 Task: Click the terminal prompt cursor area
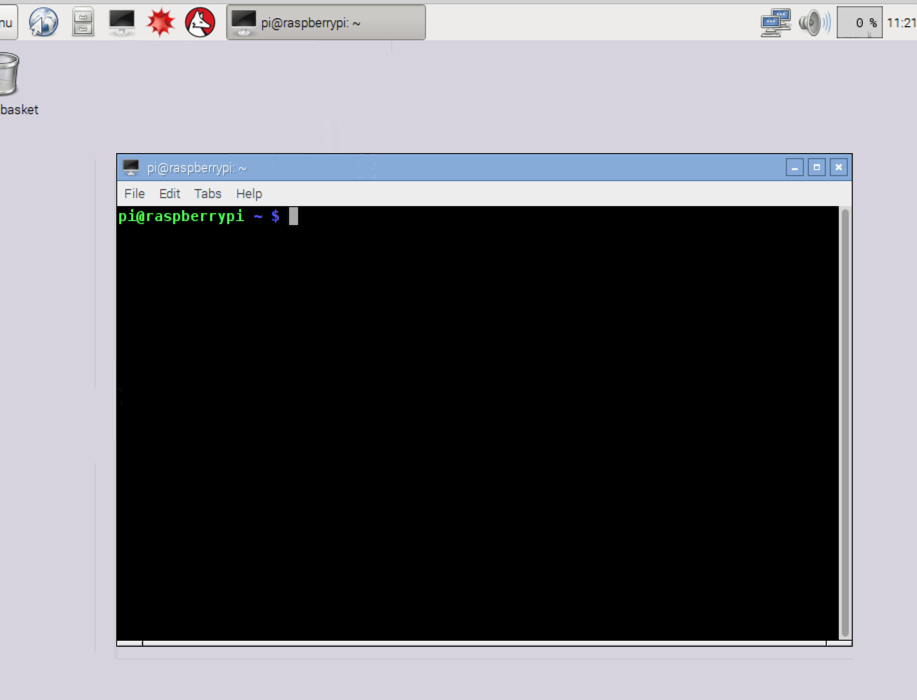coord(294,216)
